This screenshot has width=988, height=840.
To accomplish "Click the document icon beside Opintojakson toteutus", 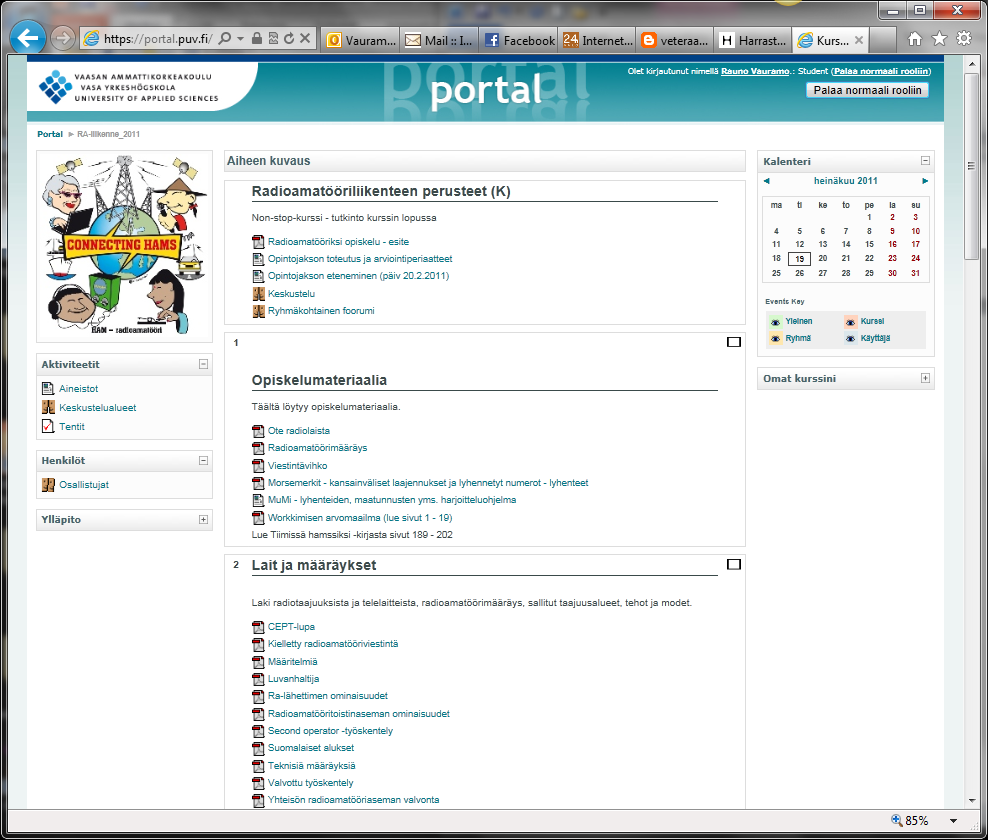I will [x=258, y=259].
